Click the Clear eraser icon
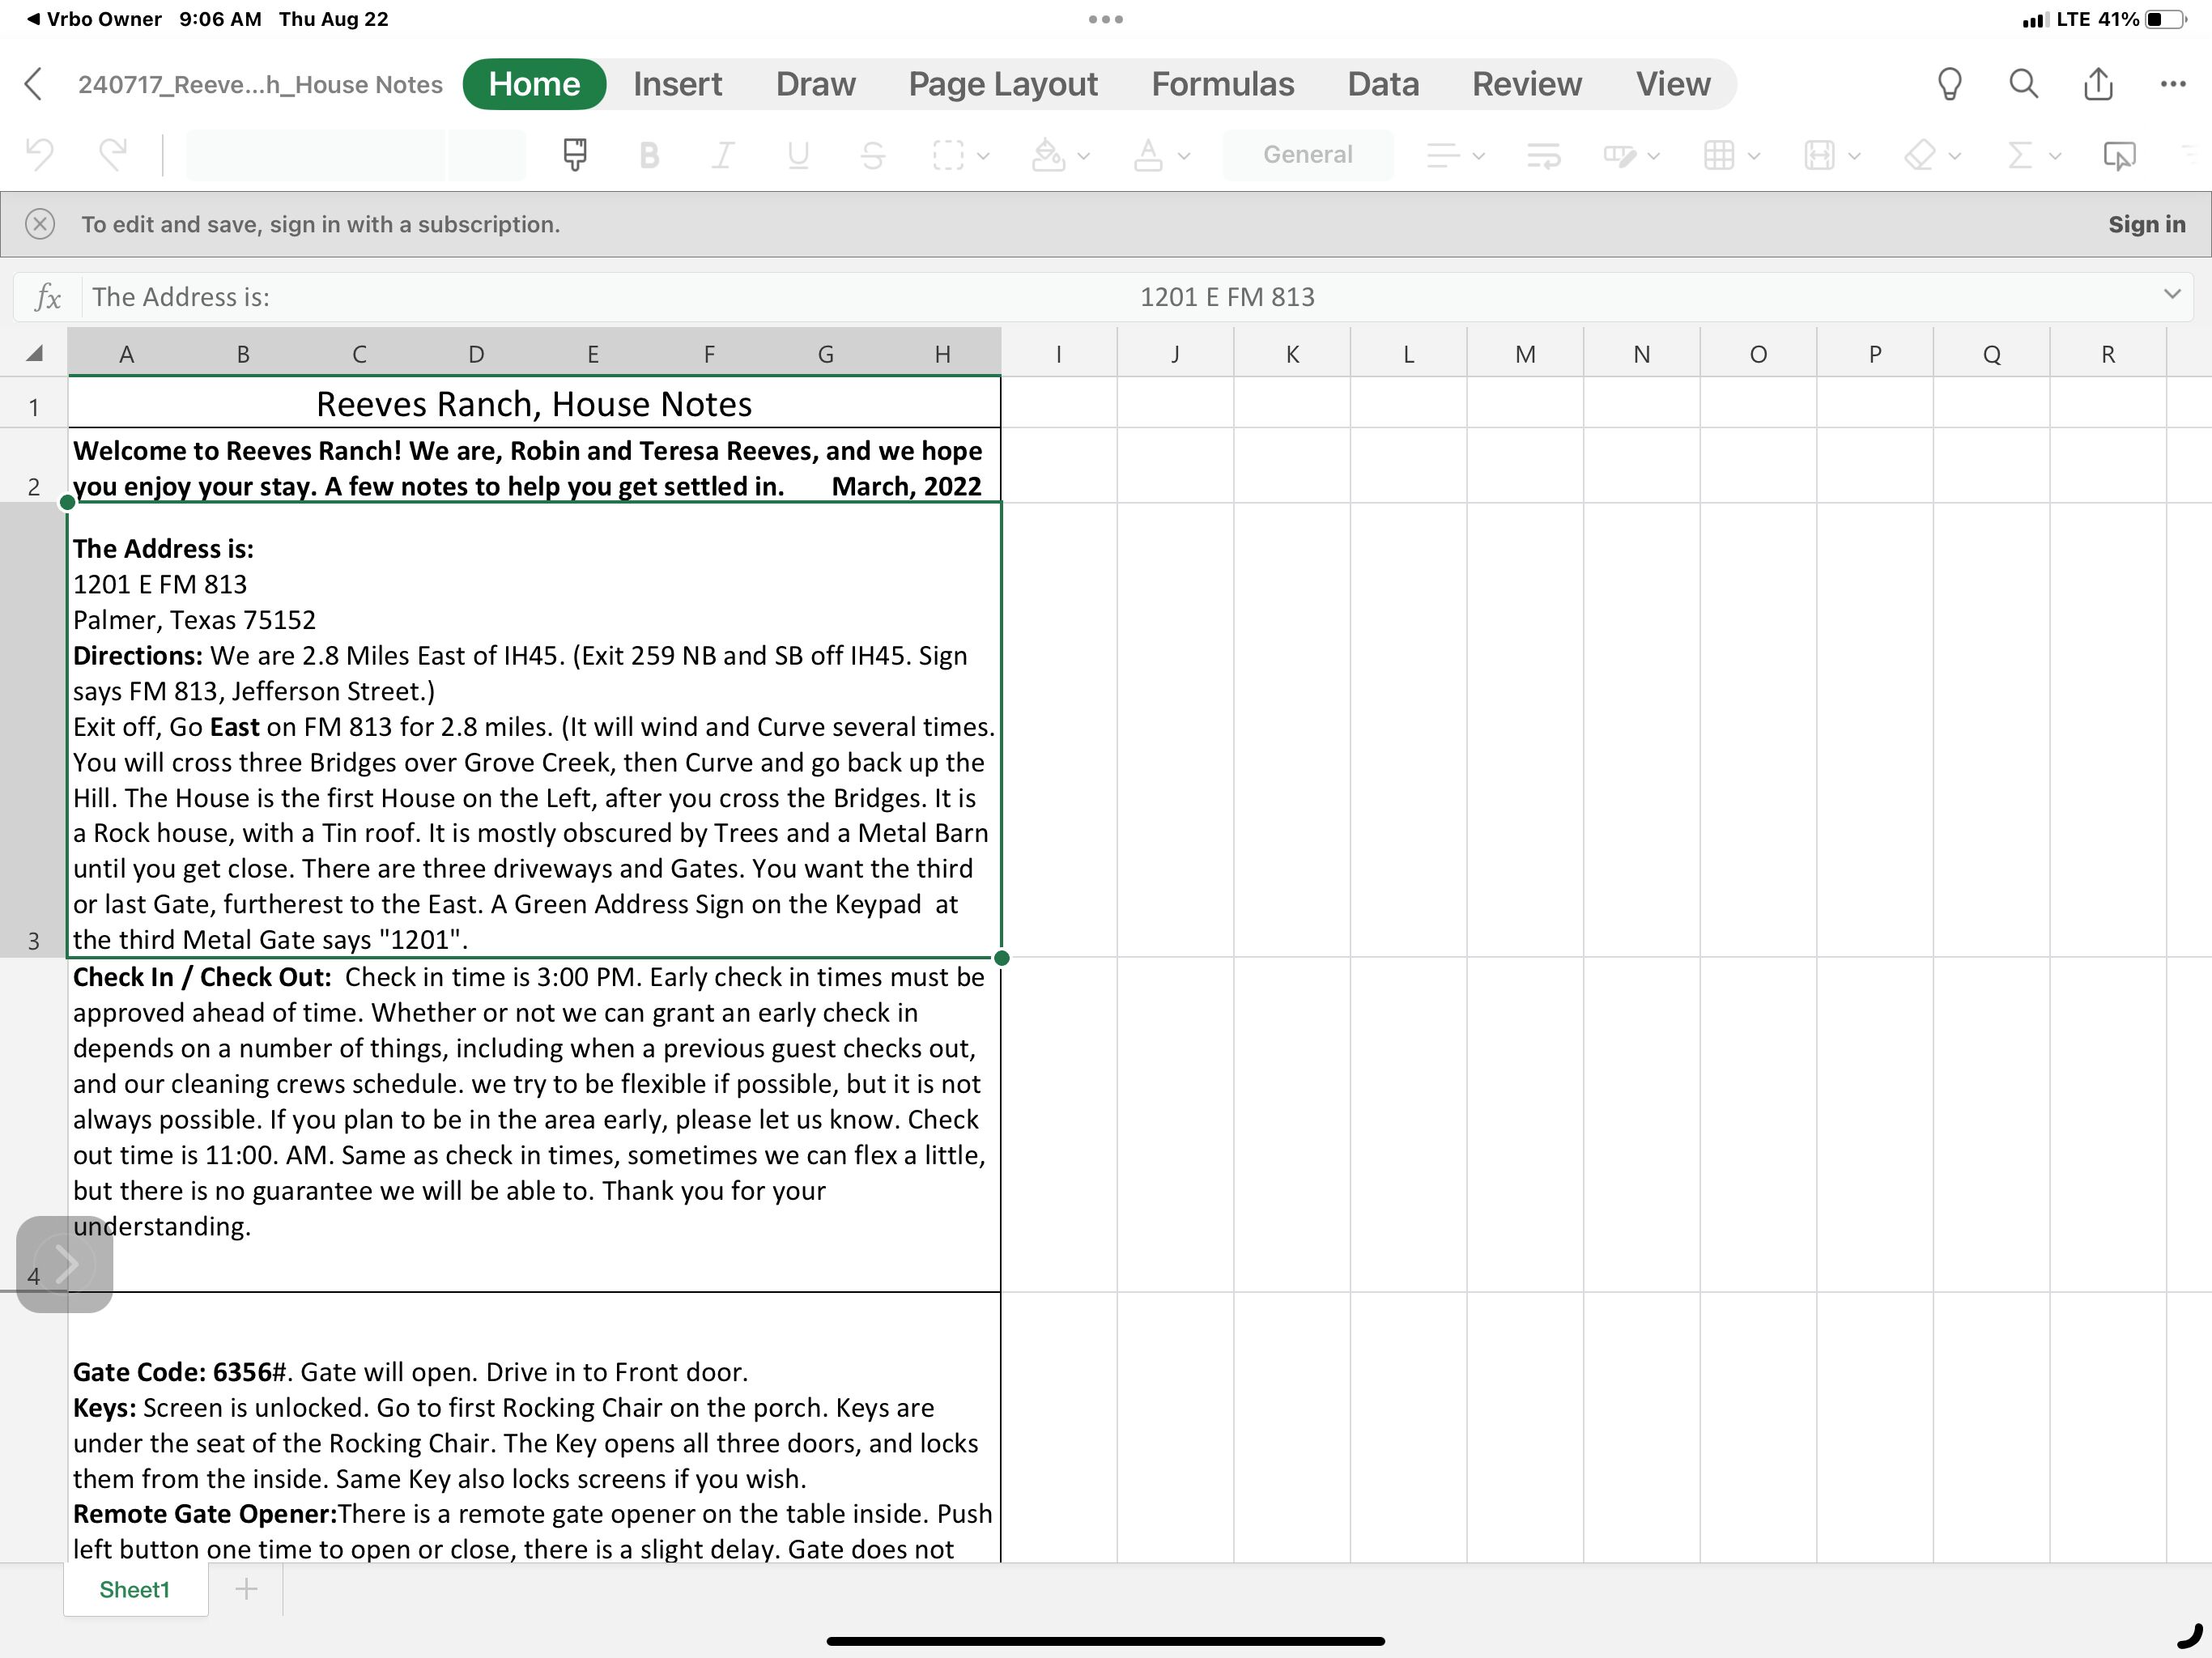Screen dimensions: 2212x1658 pyautogui.click(x=1920, y=155)
